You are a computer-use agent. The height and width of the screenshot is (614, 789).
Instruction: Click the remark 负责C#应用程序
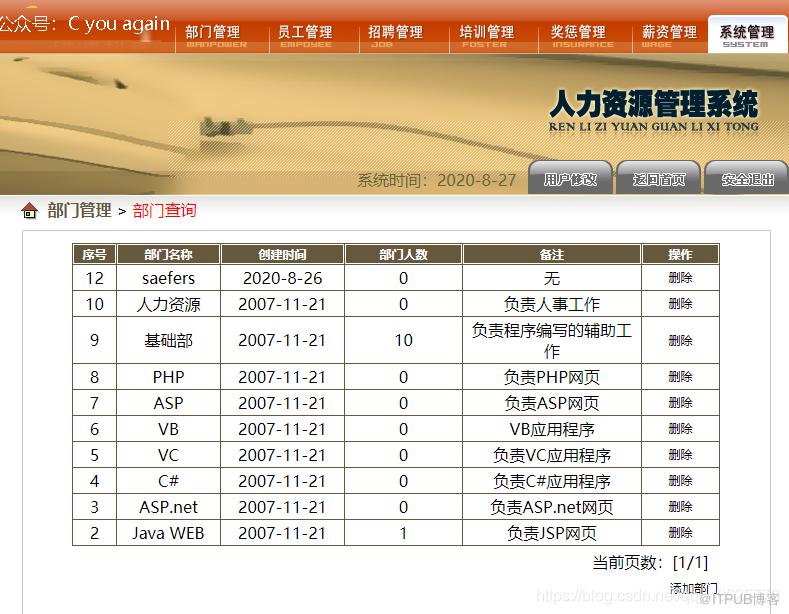[x=552, y=481]
